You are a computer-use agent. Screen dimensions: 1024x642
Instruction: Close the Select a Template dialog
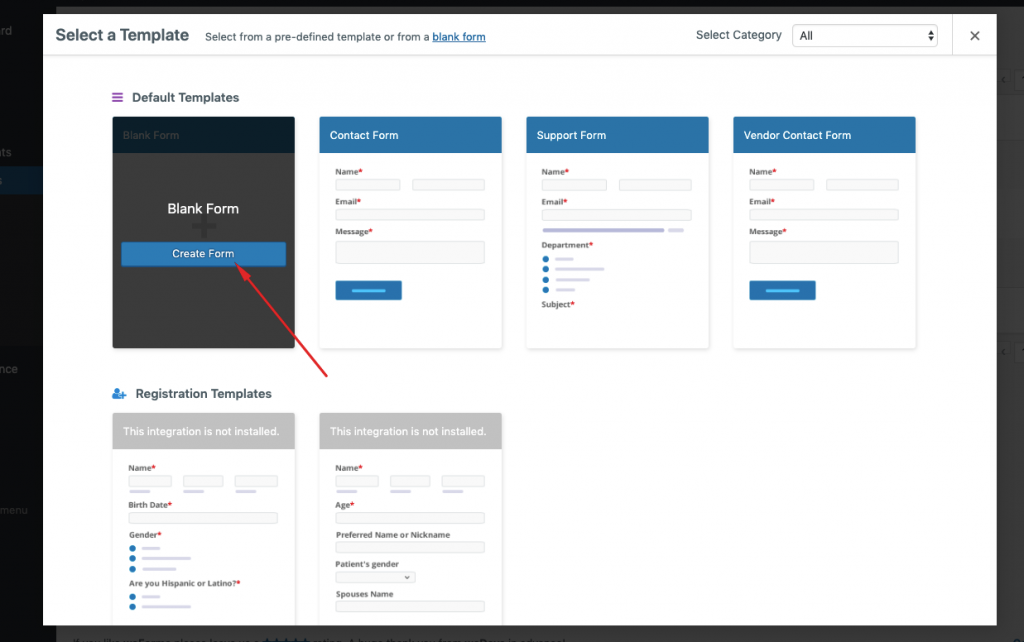974,36
